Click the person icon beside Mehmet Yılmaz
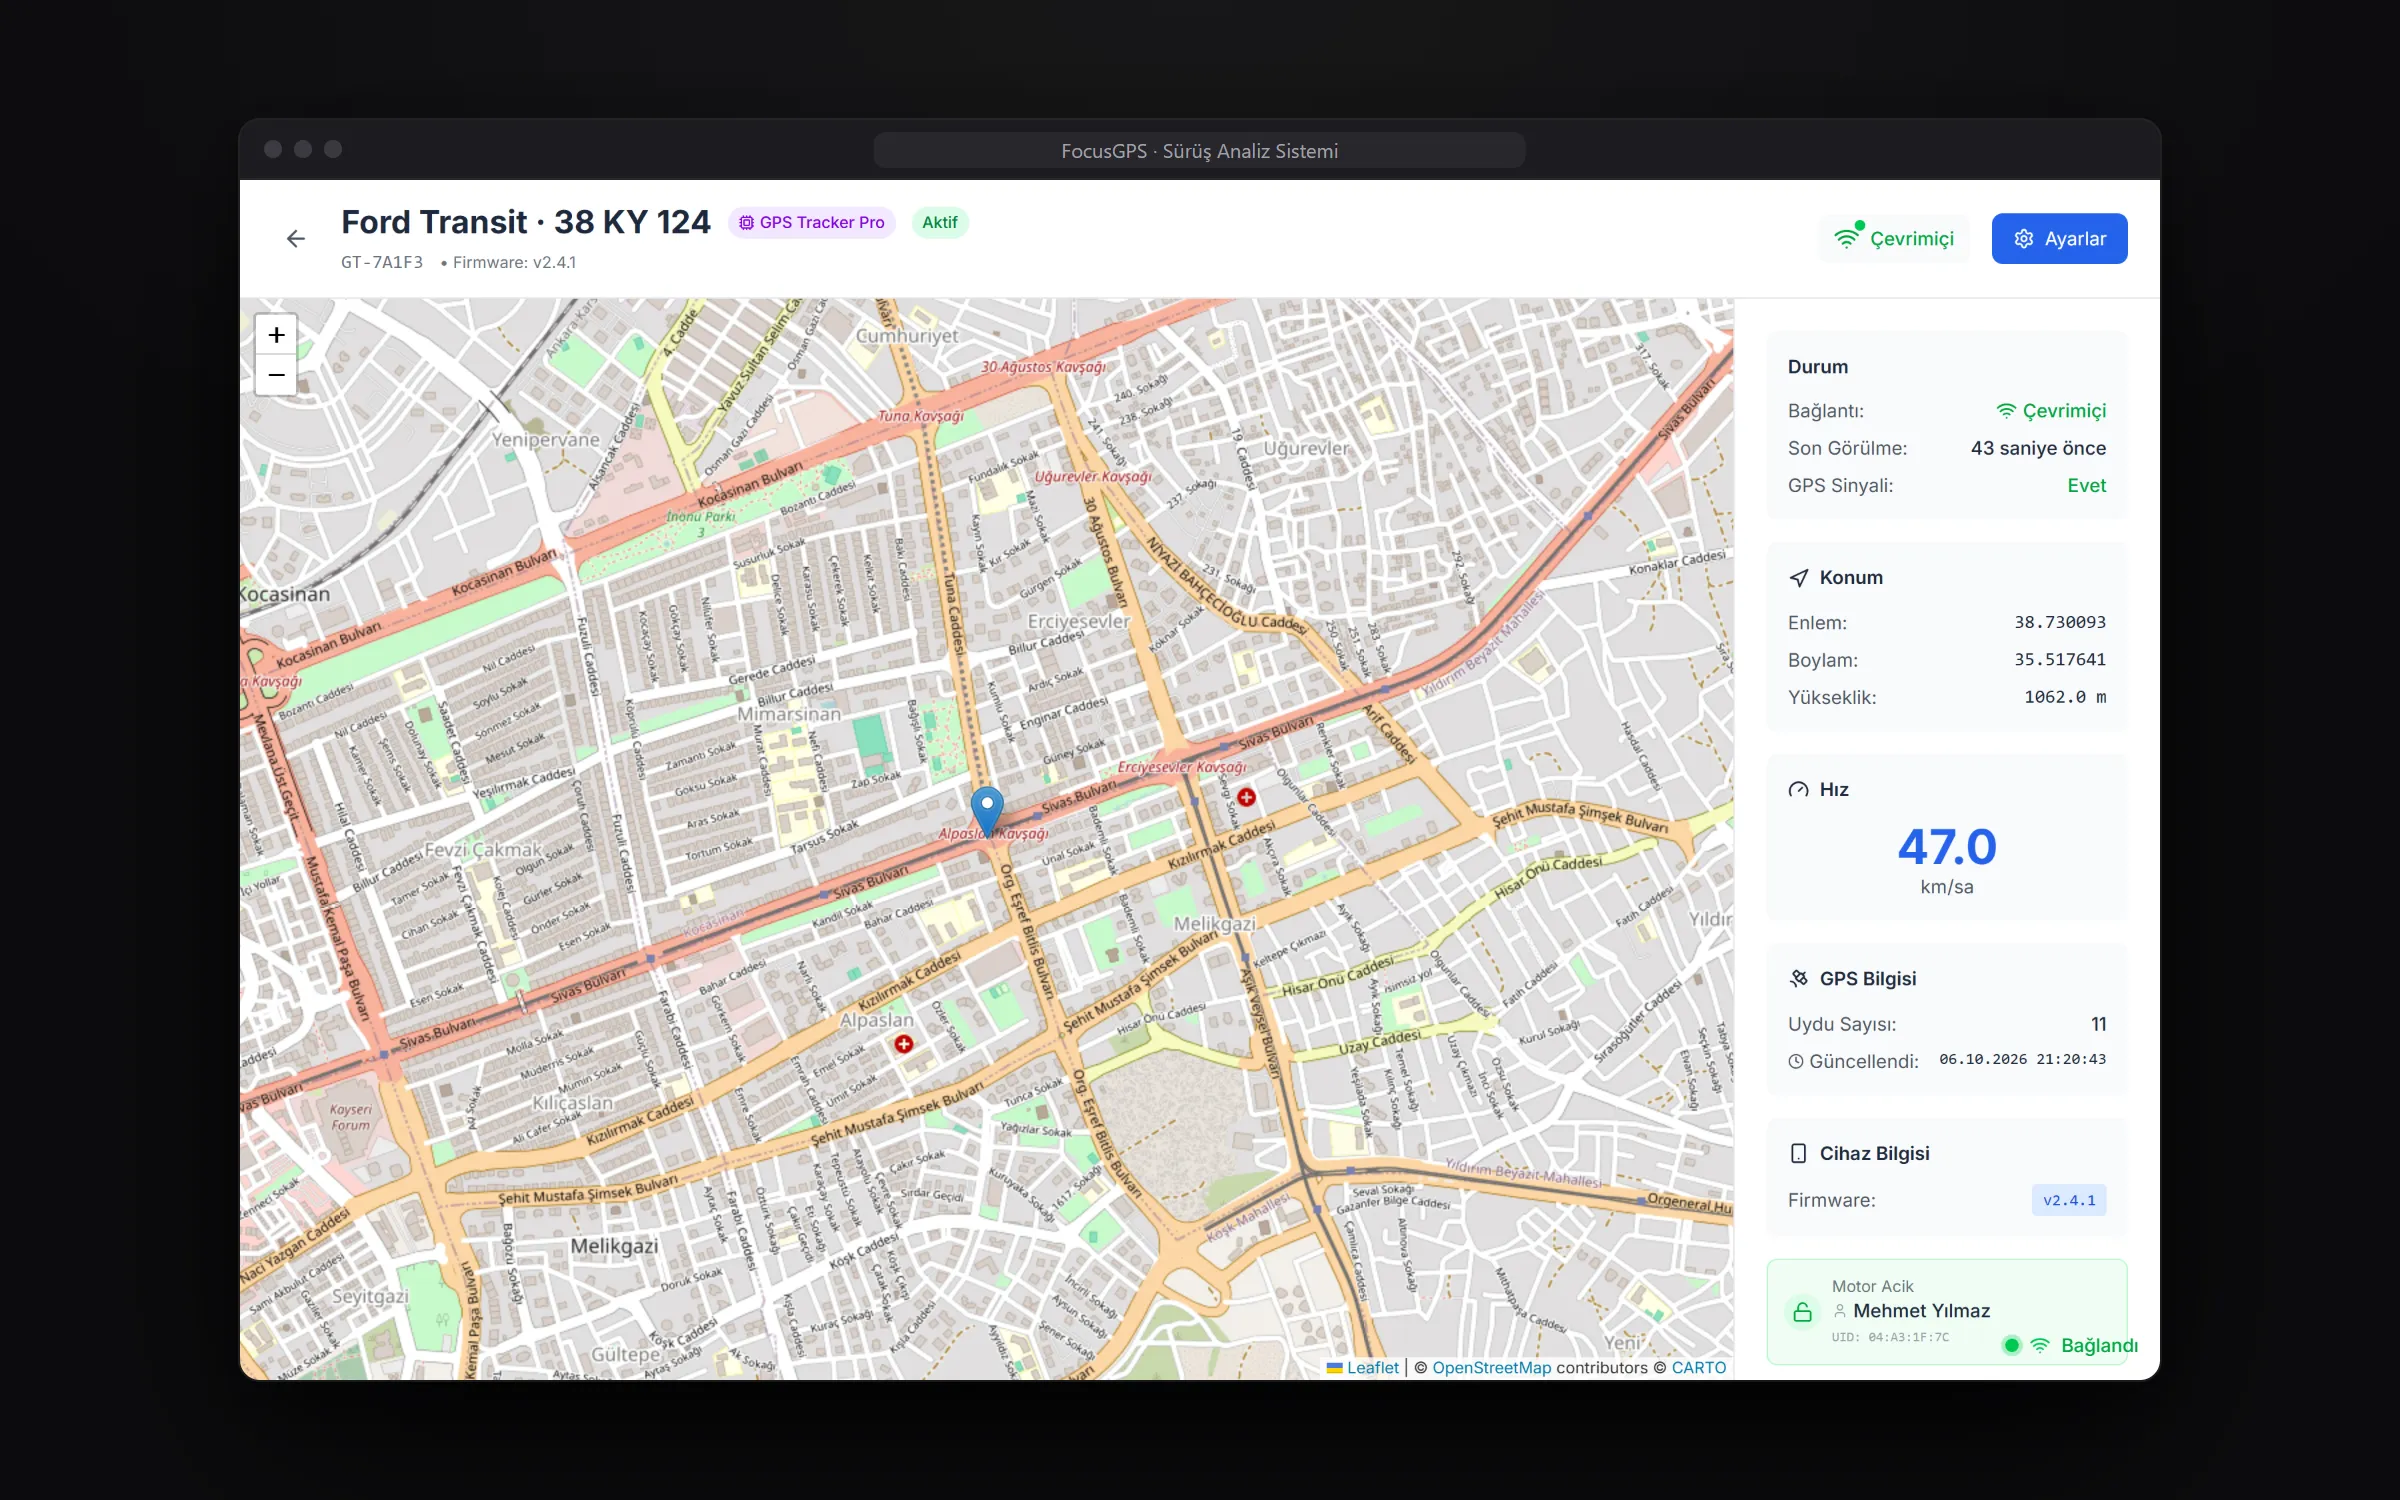The width and height of the screenshot is (2400, 1500). pos(1839,1311)
